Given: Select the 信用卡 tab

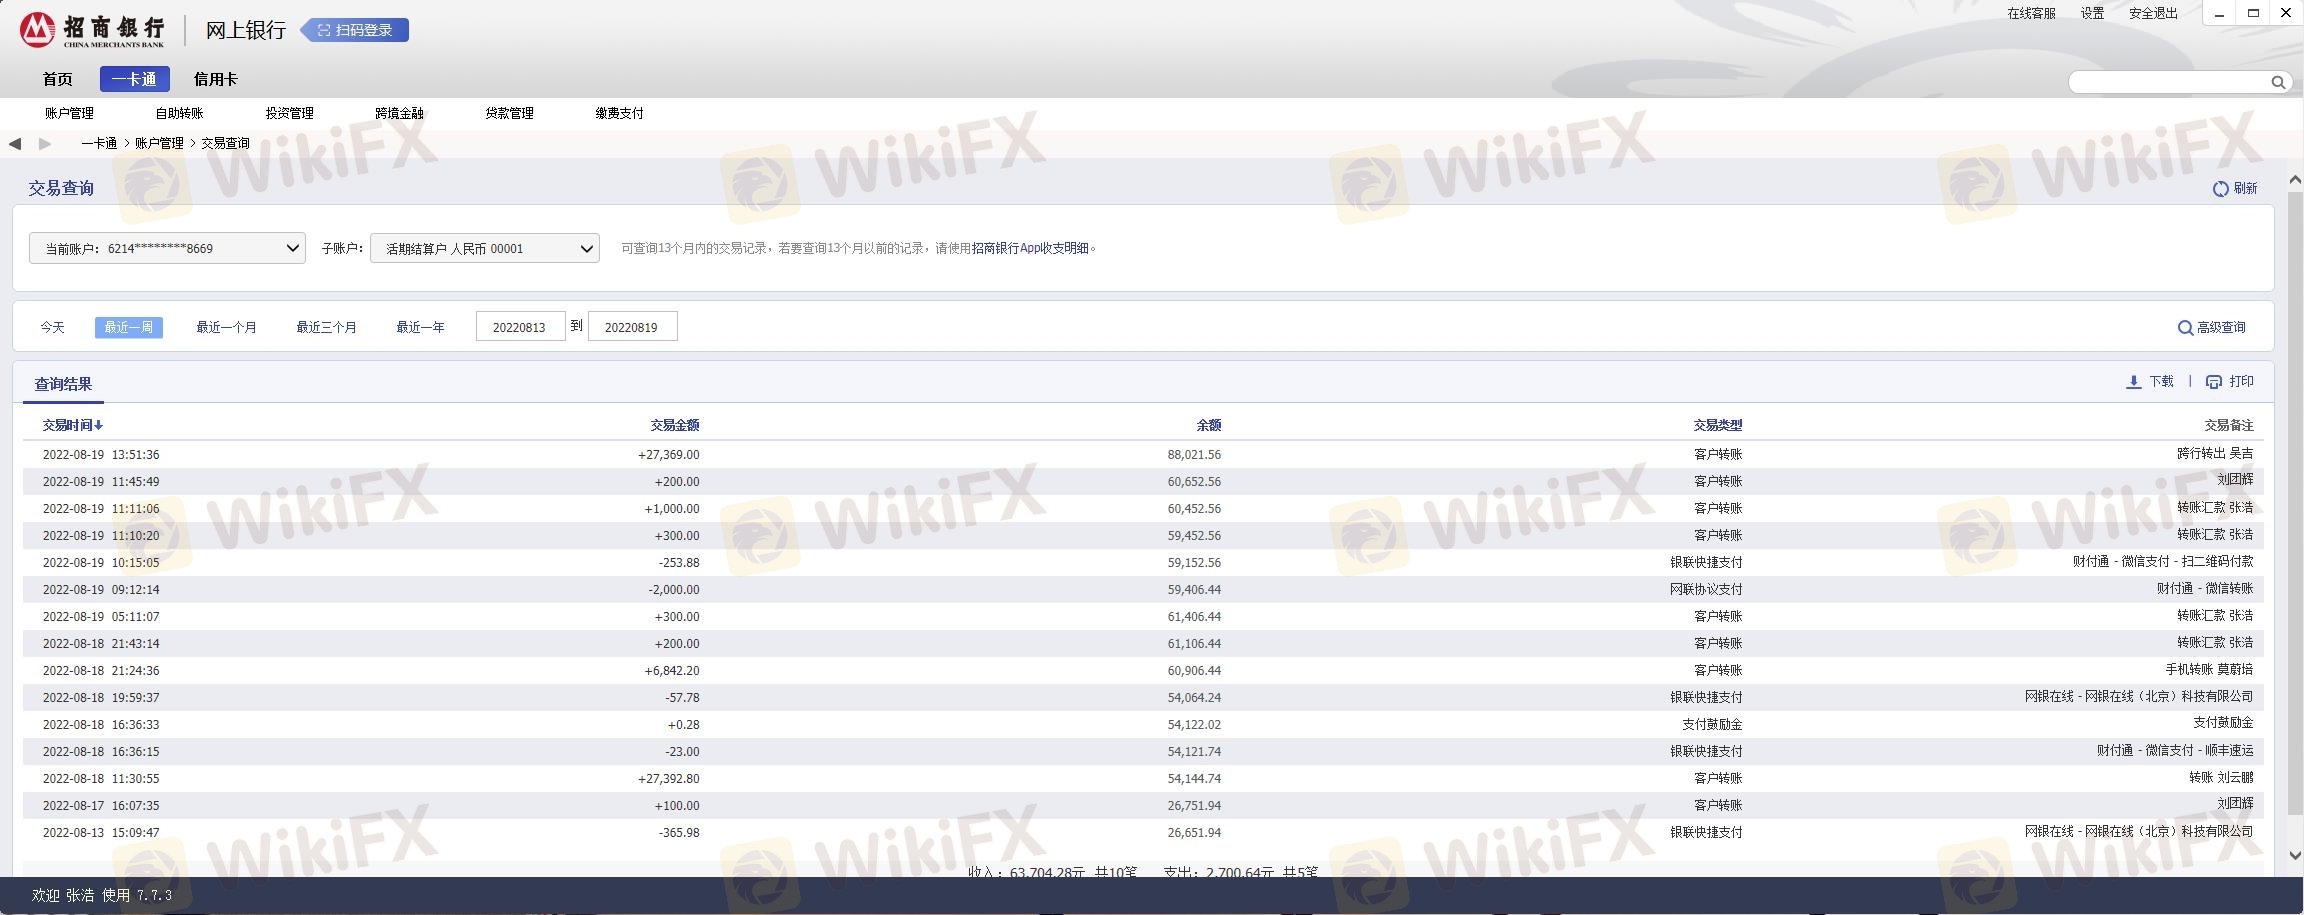Looking at the screenshot, I should 215,79.
